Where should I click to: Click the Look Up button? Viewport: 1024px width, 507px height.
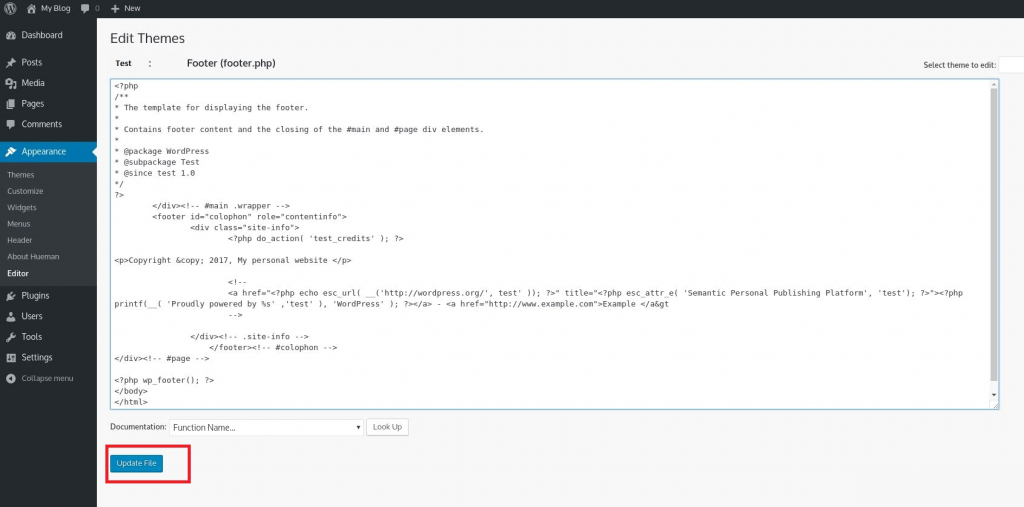(x=387, y=427)
